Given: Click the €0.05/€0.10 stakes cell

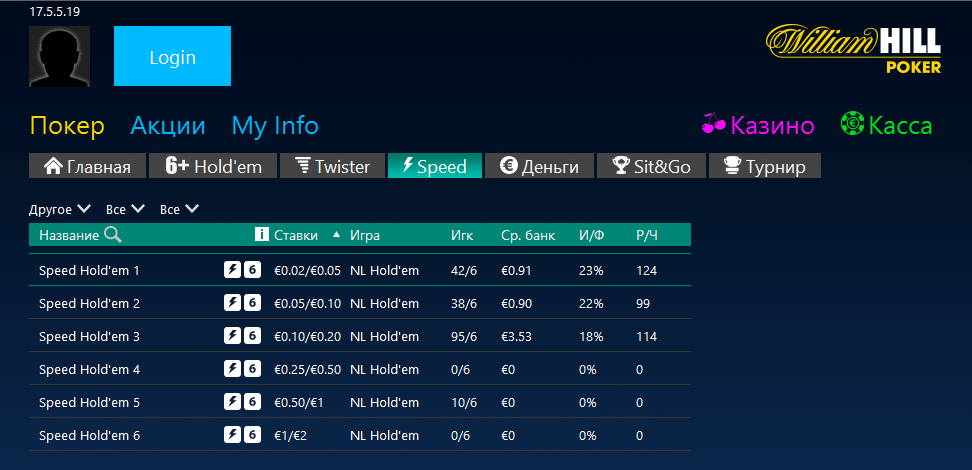Looking at the screenshot, I should [x=307, y=304].
